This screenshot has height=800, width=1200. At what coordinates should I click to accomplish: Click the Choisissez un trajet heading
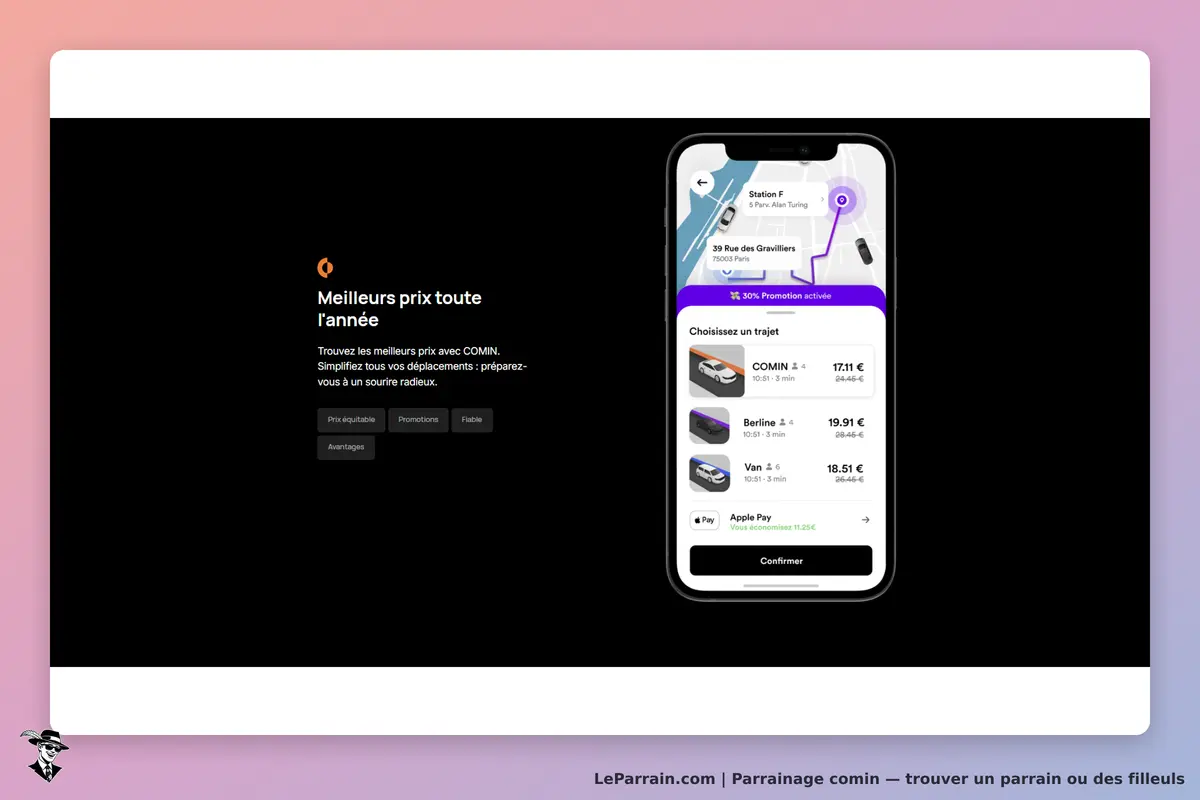pyautogui.click(x=734, y=331)
